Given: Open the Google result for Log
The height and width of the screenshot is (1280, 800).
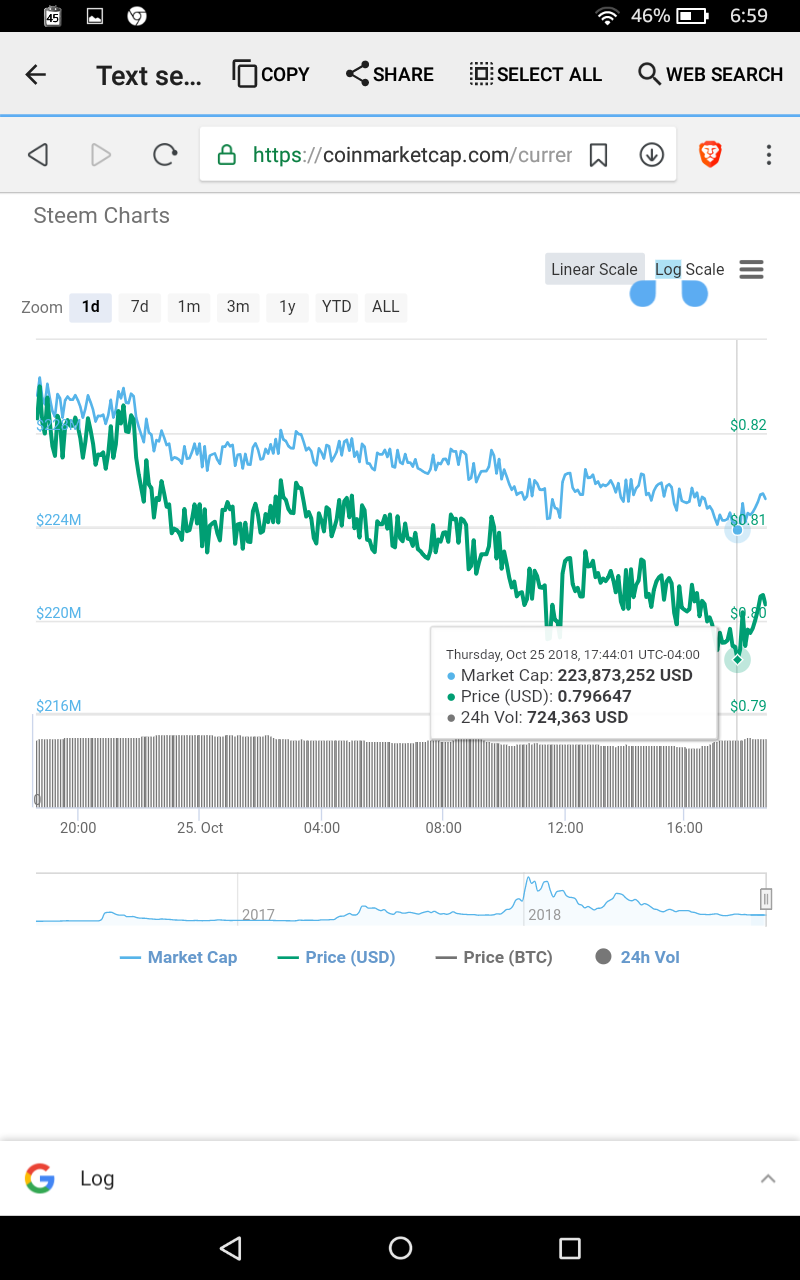Looking at the screenshot, I should [x=97, y=1178].
